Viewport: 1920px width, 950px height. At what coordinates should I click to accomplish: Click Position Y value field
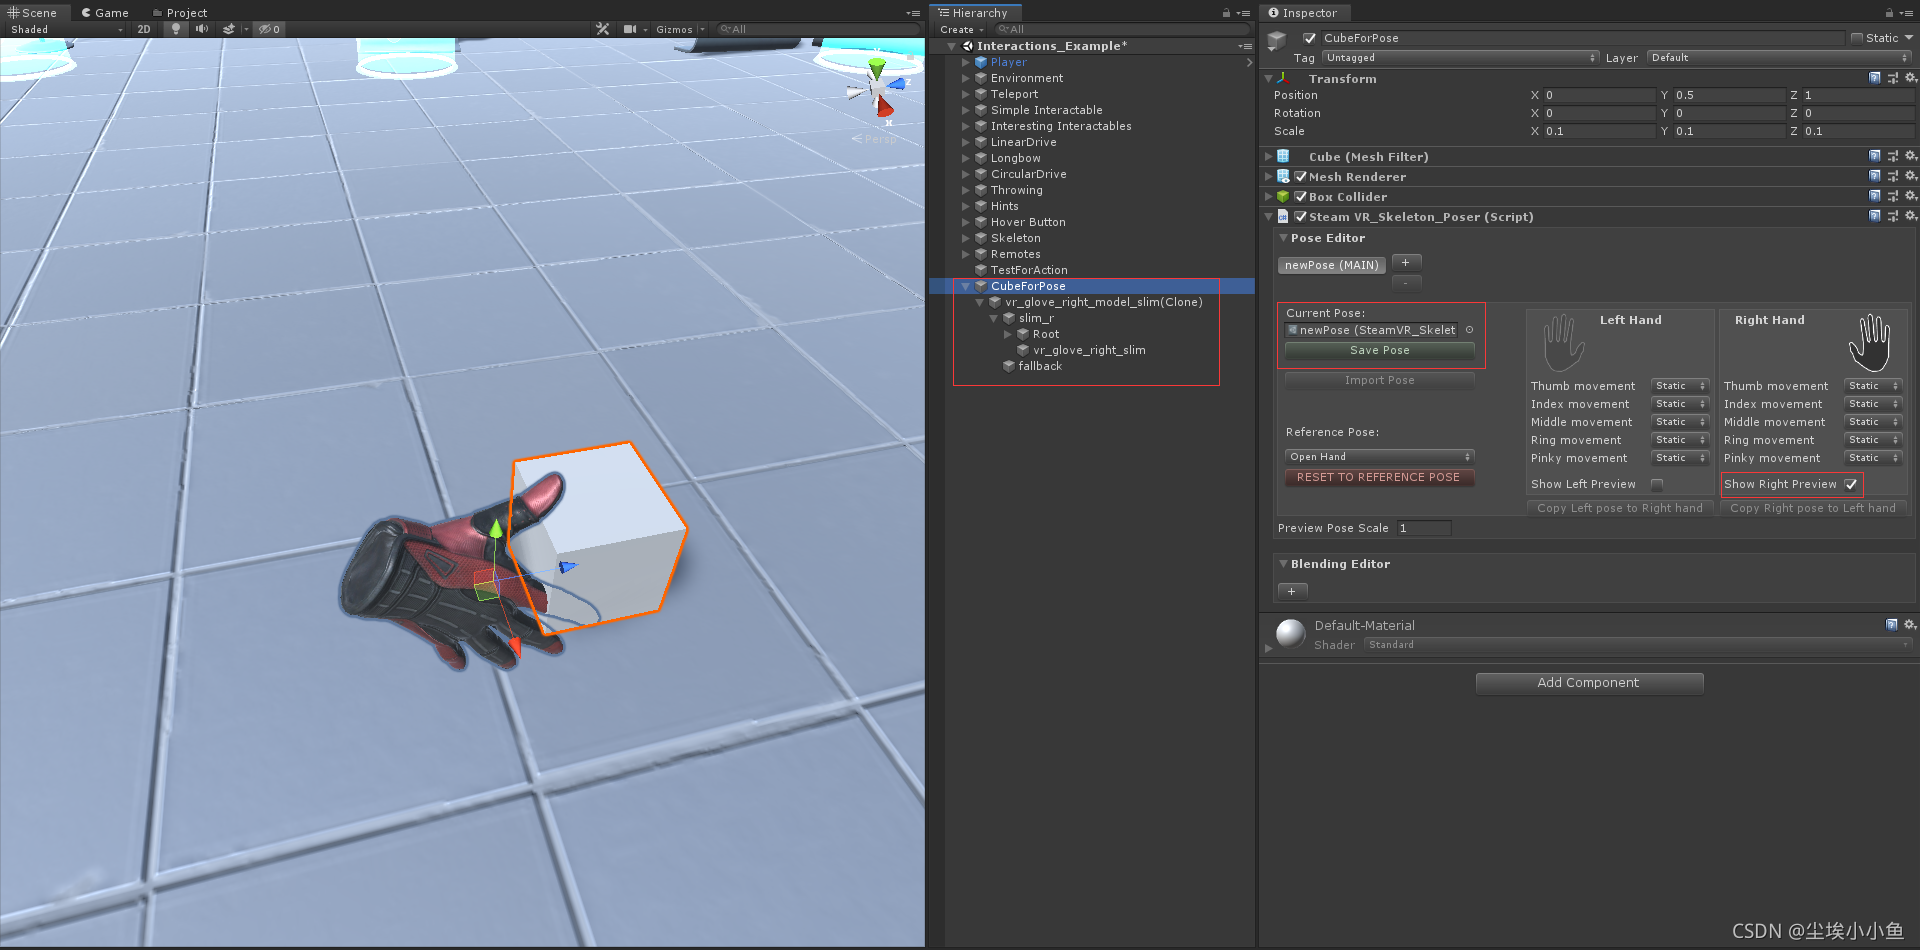1729,95
